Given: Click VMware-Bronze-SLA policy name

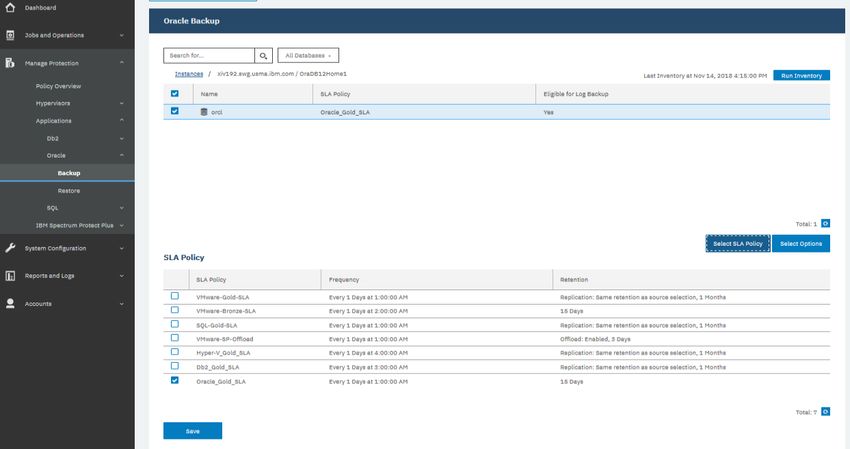Looking at the screenshot, I should 226,311.
